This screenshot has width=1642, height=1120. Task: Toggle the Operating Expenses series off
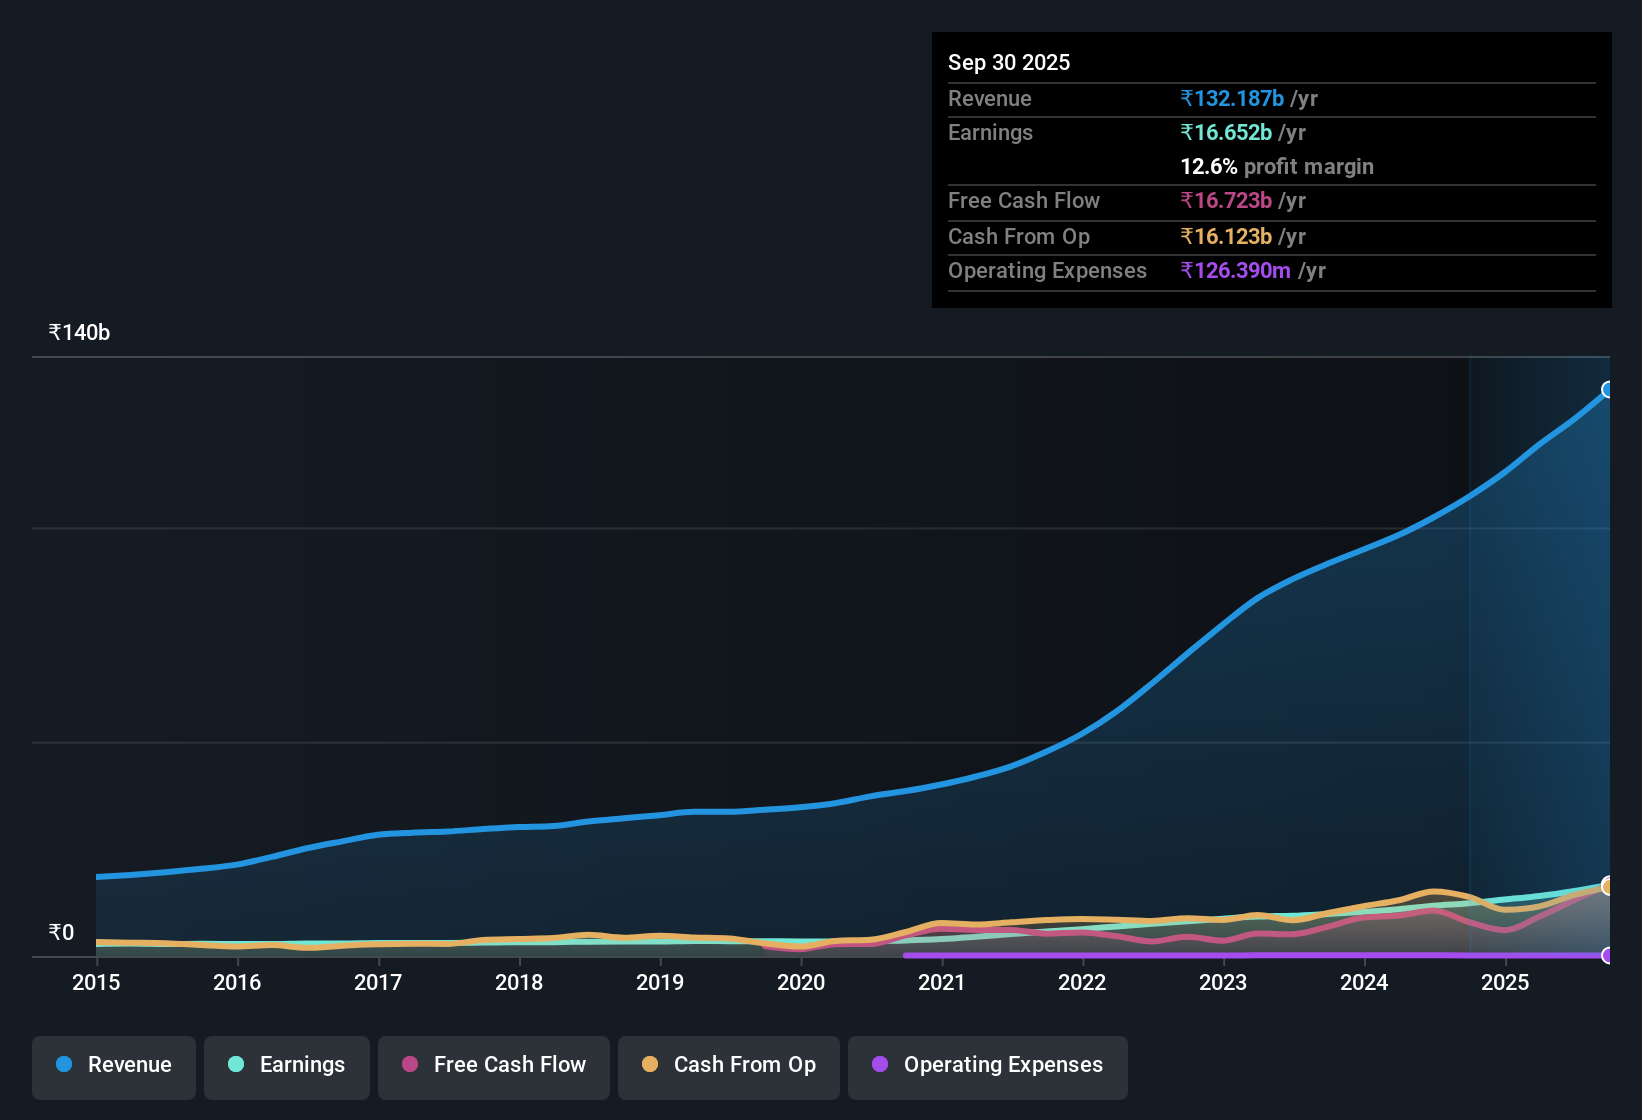[987, 1065]
